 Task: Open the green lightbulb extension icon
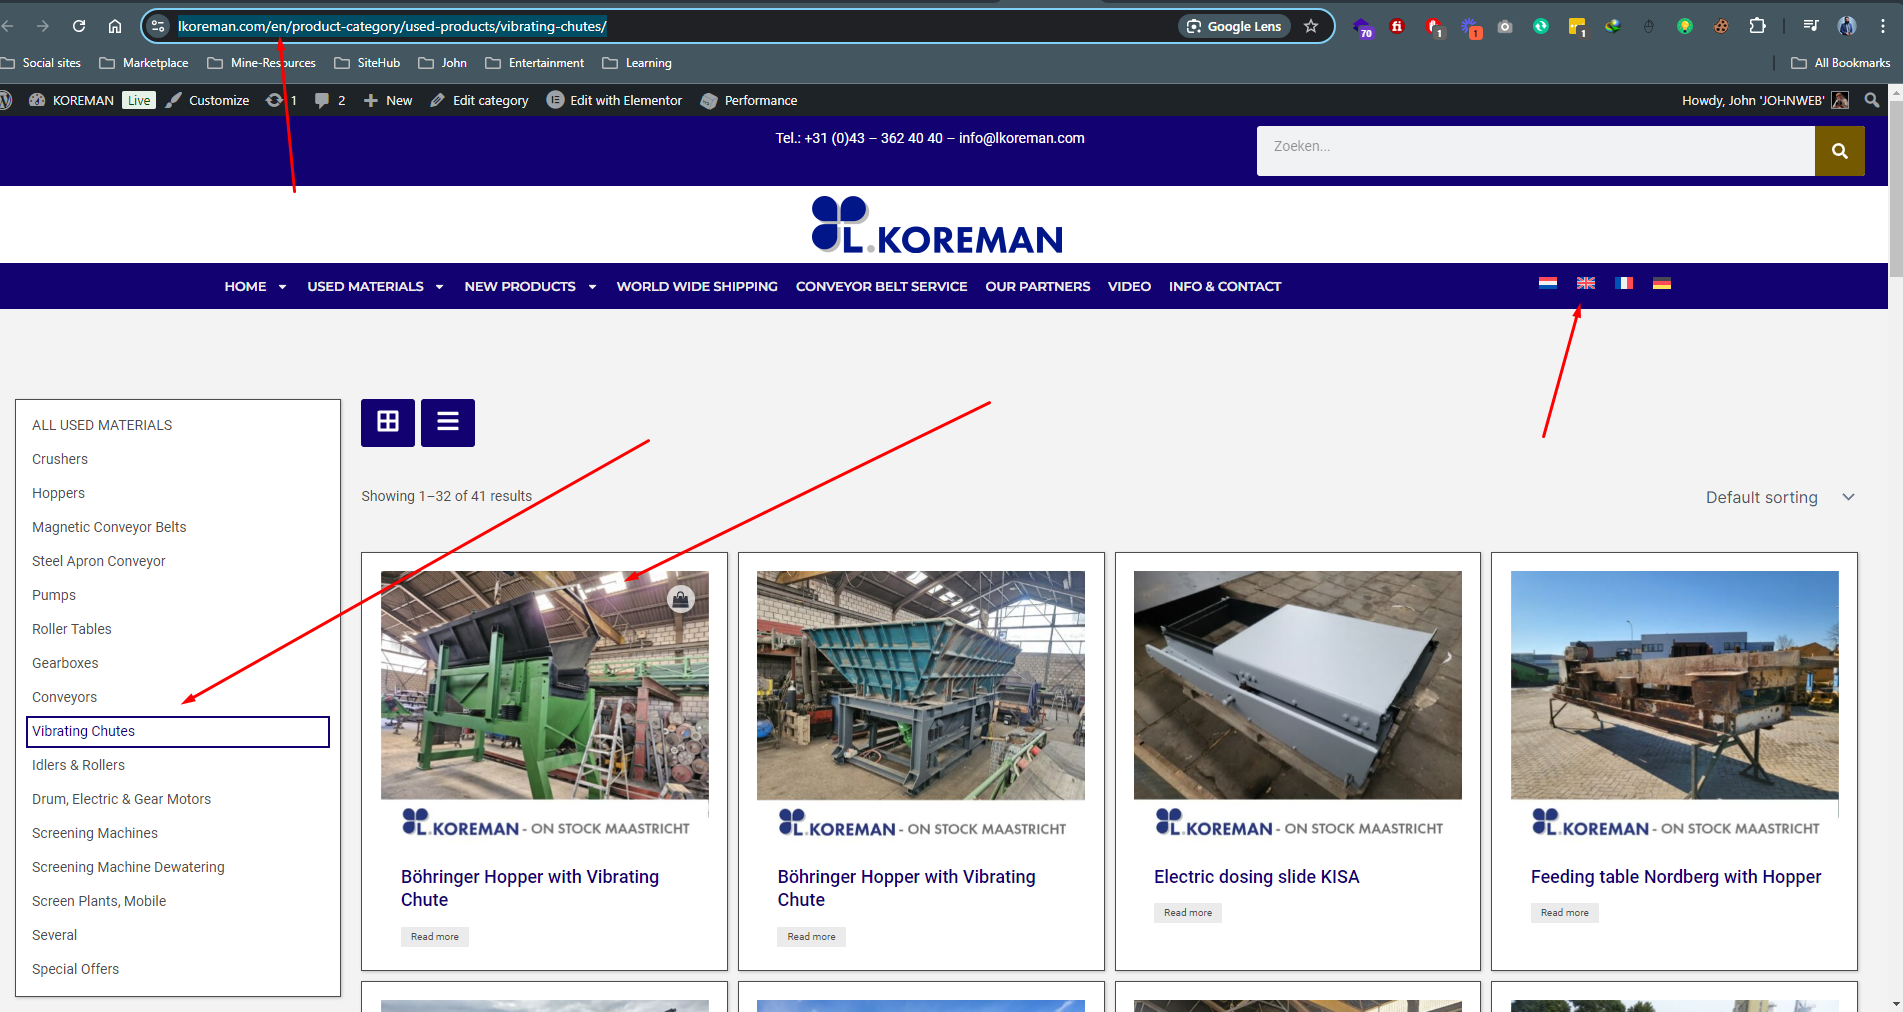pyautogui.click(x=1685, y=26)
